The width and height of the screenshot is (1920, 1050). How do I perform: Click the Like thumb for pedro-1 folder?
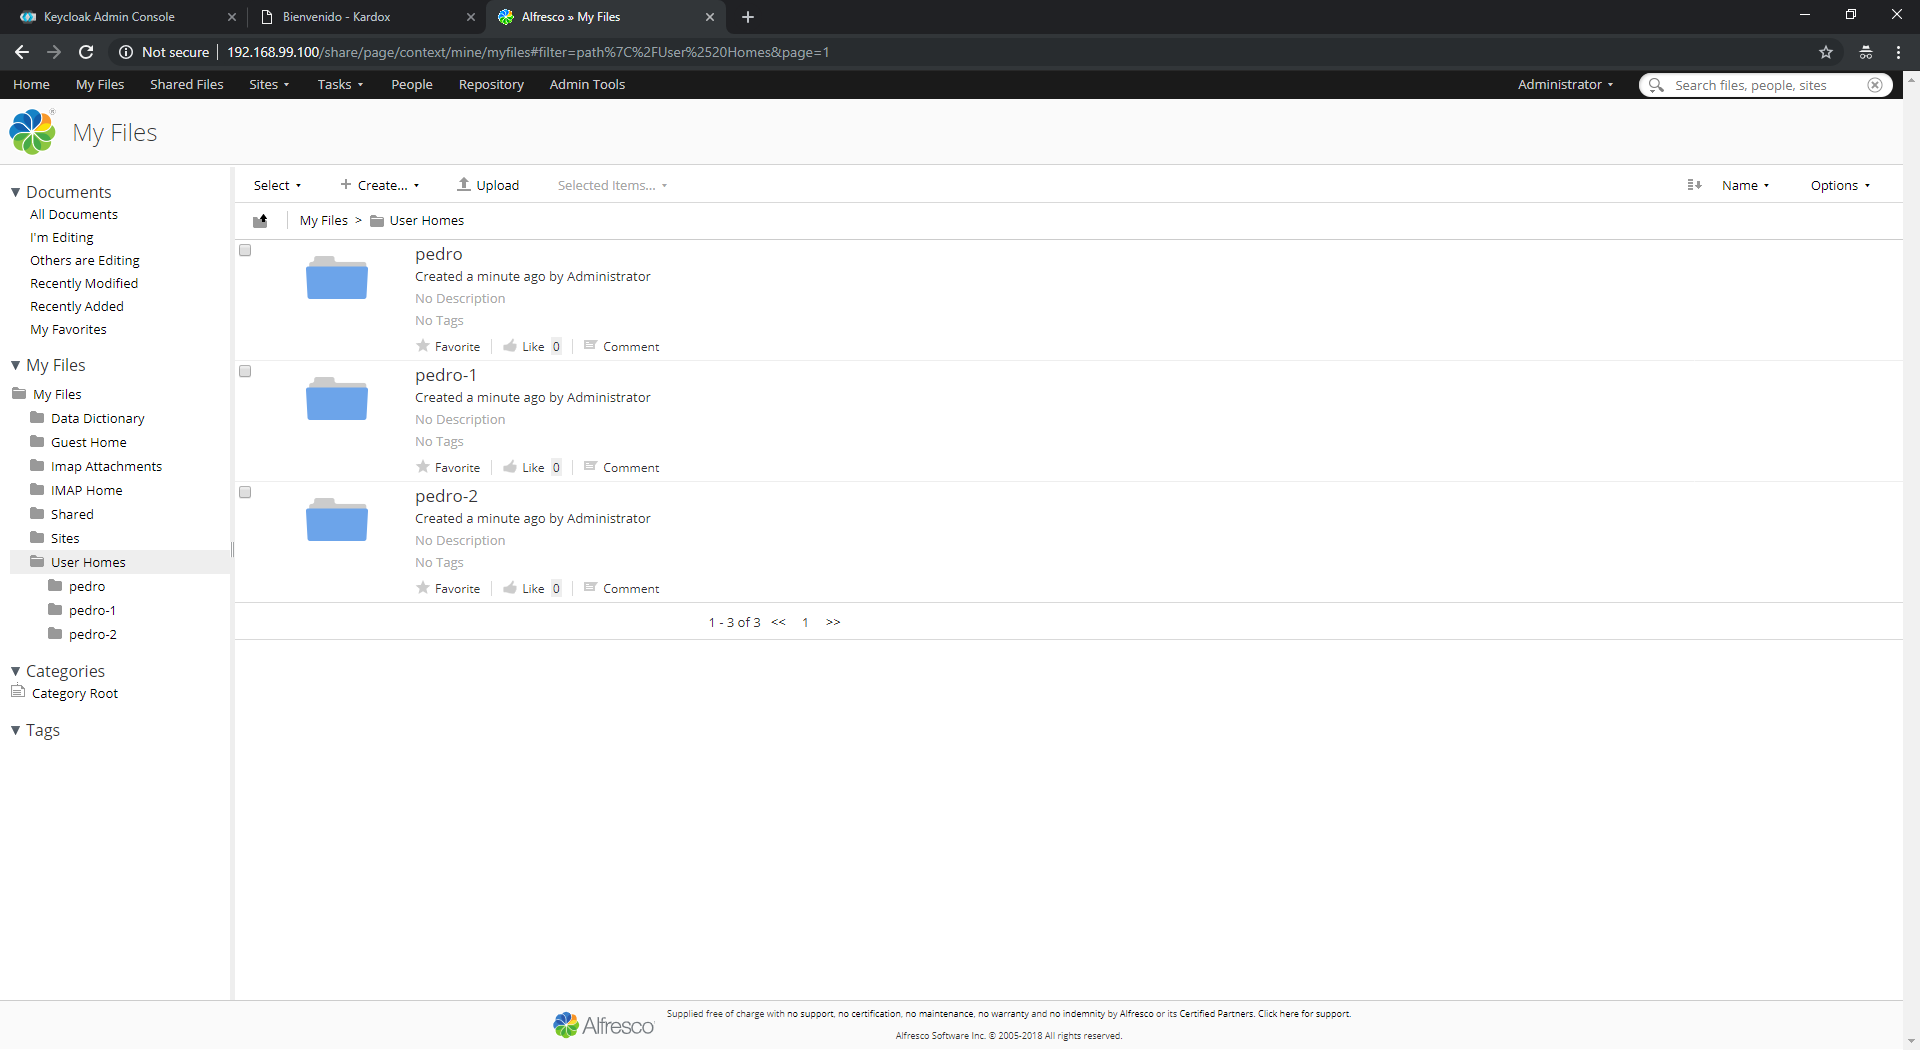(x=510, y=467)
